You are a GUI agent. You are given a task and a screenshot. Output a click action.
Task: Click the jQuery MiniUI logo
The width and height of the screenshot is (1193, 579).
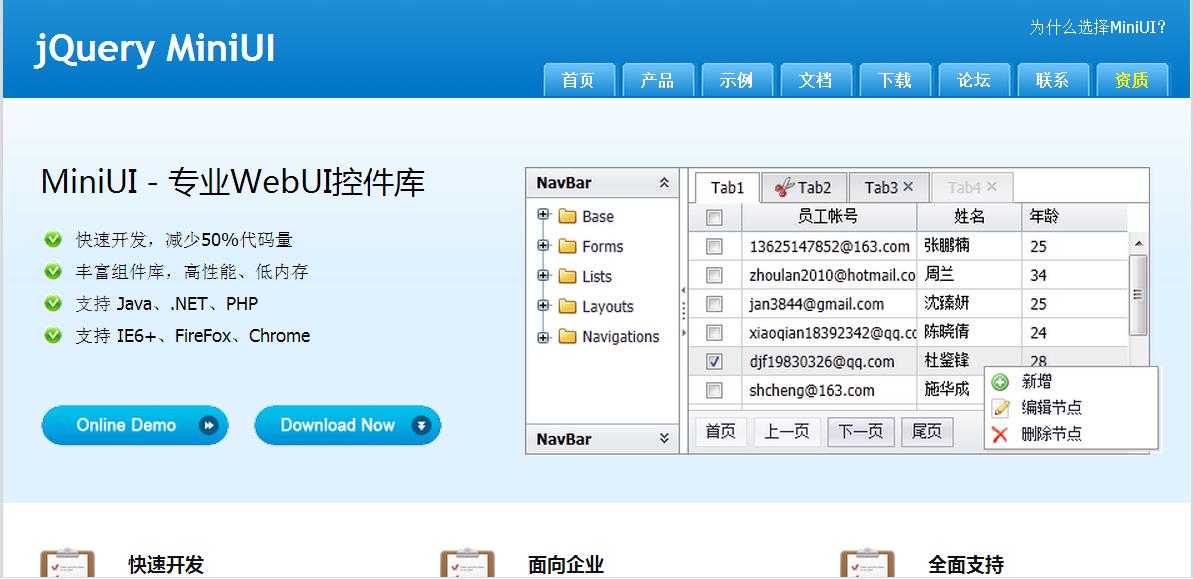tap(154, 49)
